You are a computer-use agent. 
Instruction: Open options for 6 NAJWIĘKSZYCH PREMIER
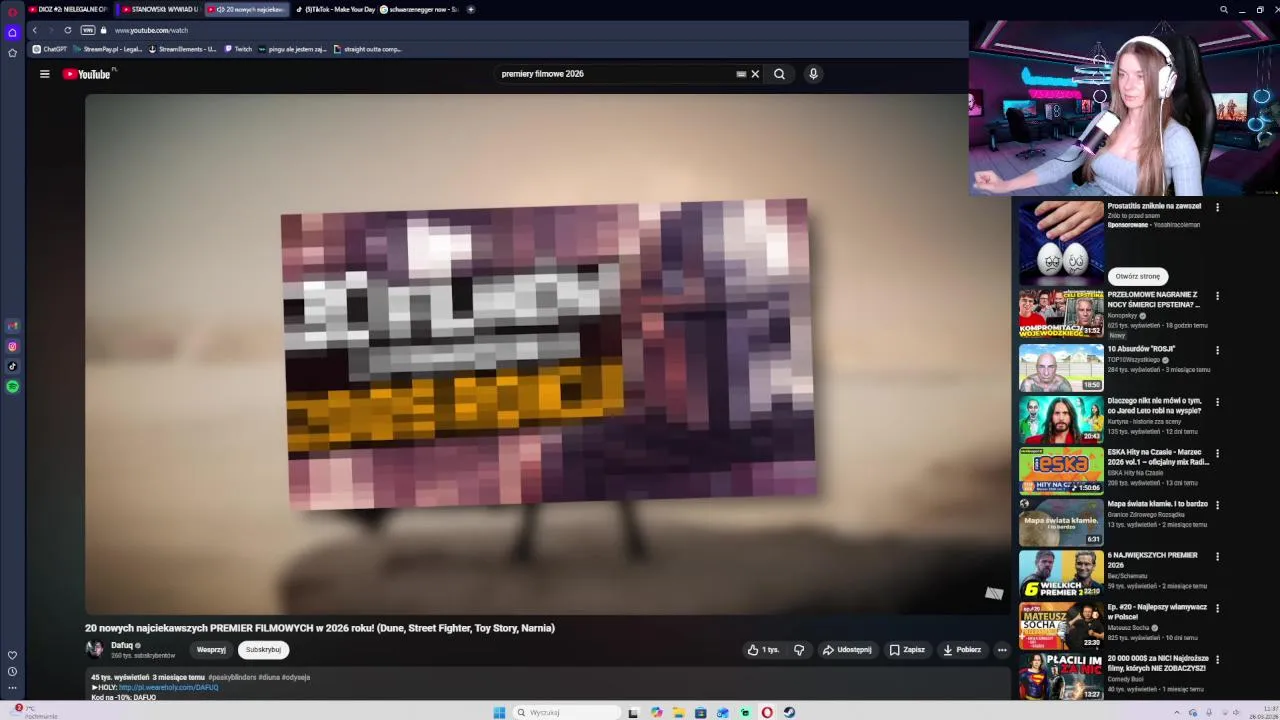click(x=1217, y=556)
